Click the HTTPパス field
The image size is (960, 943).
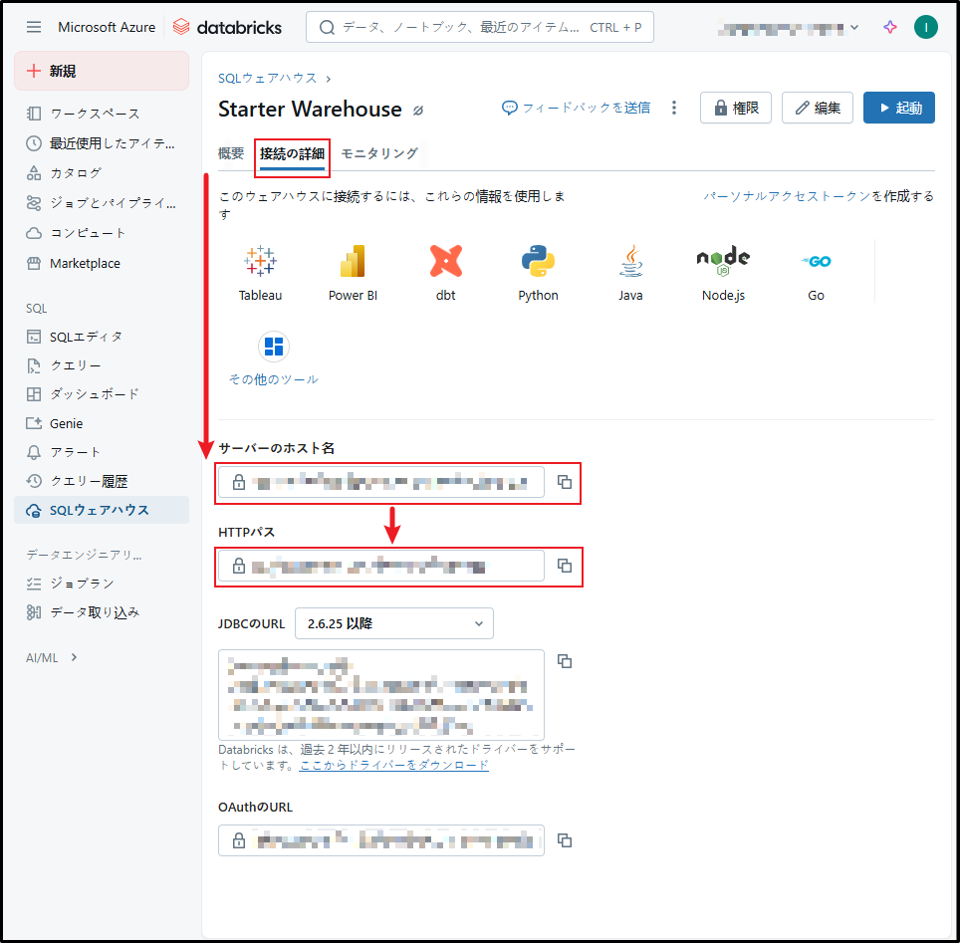(x=381, y=566)
